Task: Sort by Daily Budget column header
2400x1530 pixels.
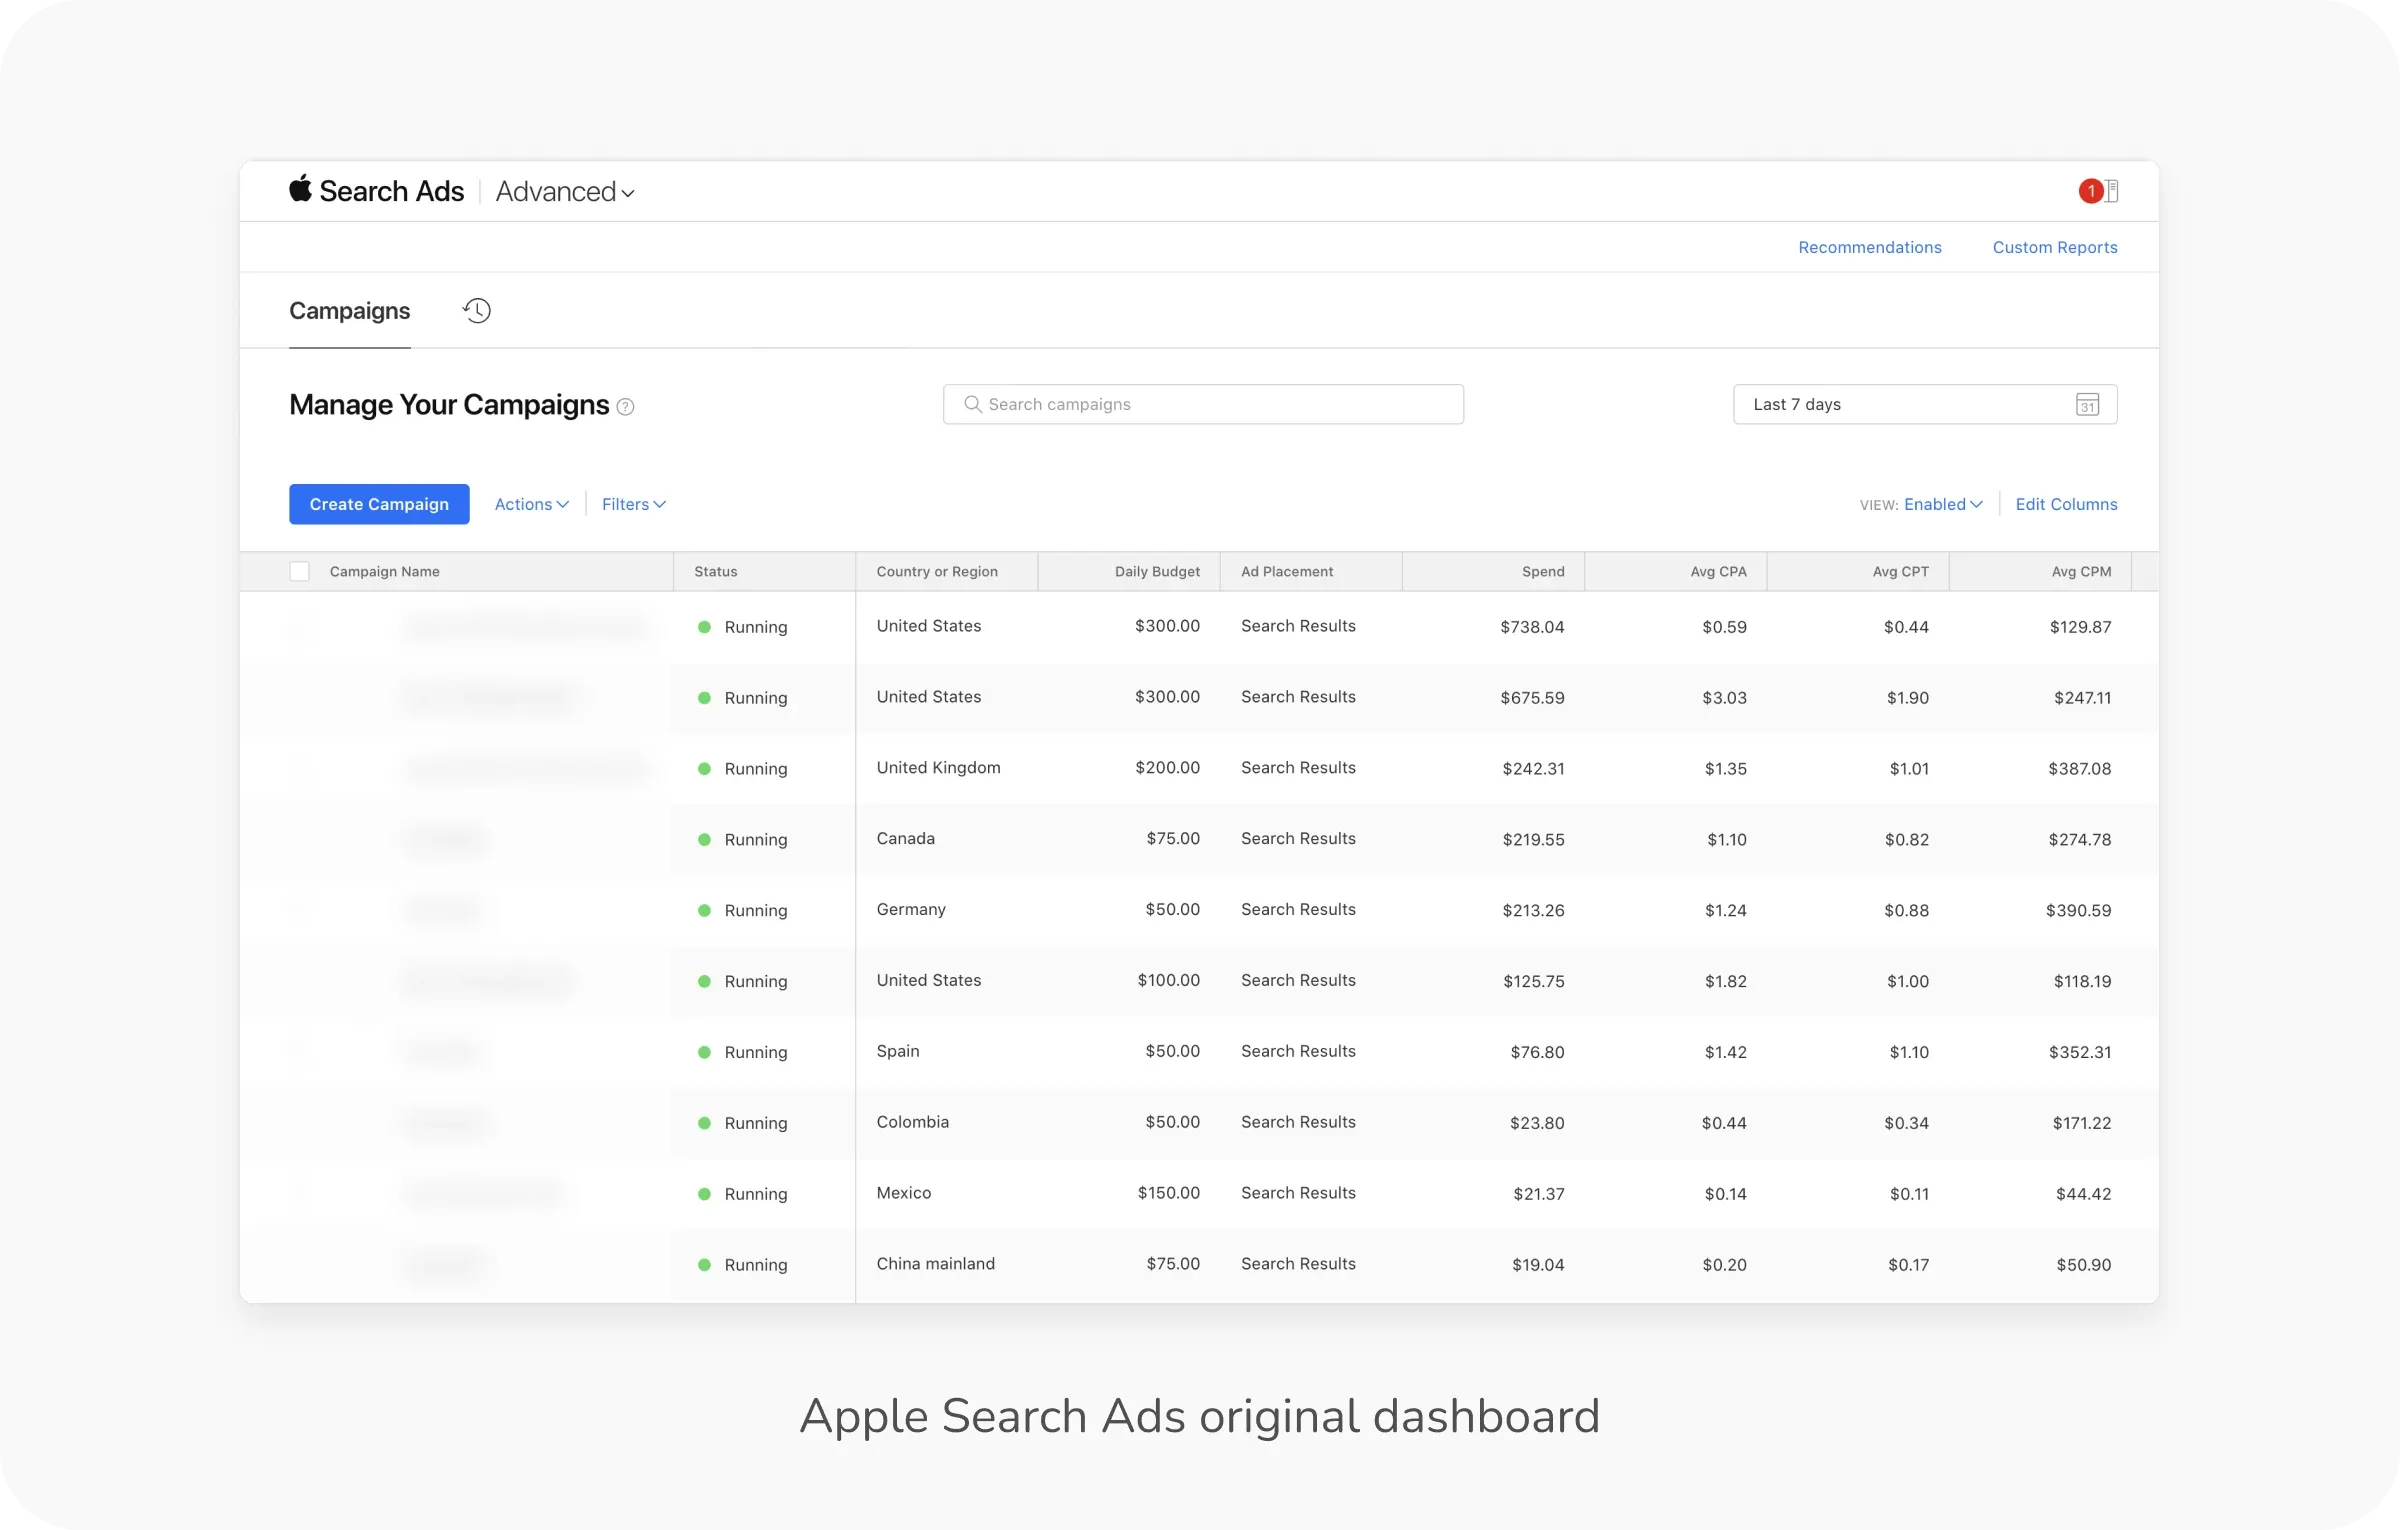Action: pyautogui.click(x=1157, y=571)
